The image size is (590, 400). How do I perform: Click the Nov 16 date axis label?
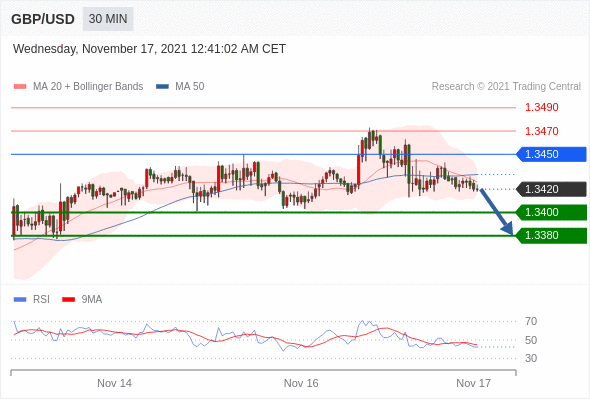[x=301, y=383]
